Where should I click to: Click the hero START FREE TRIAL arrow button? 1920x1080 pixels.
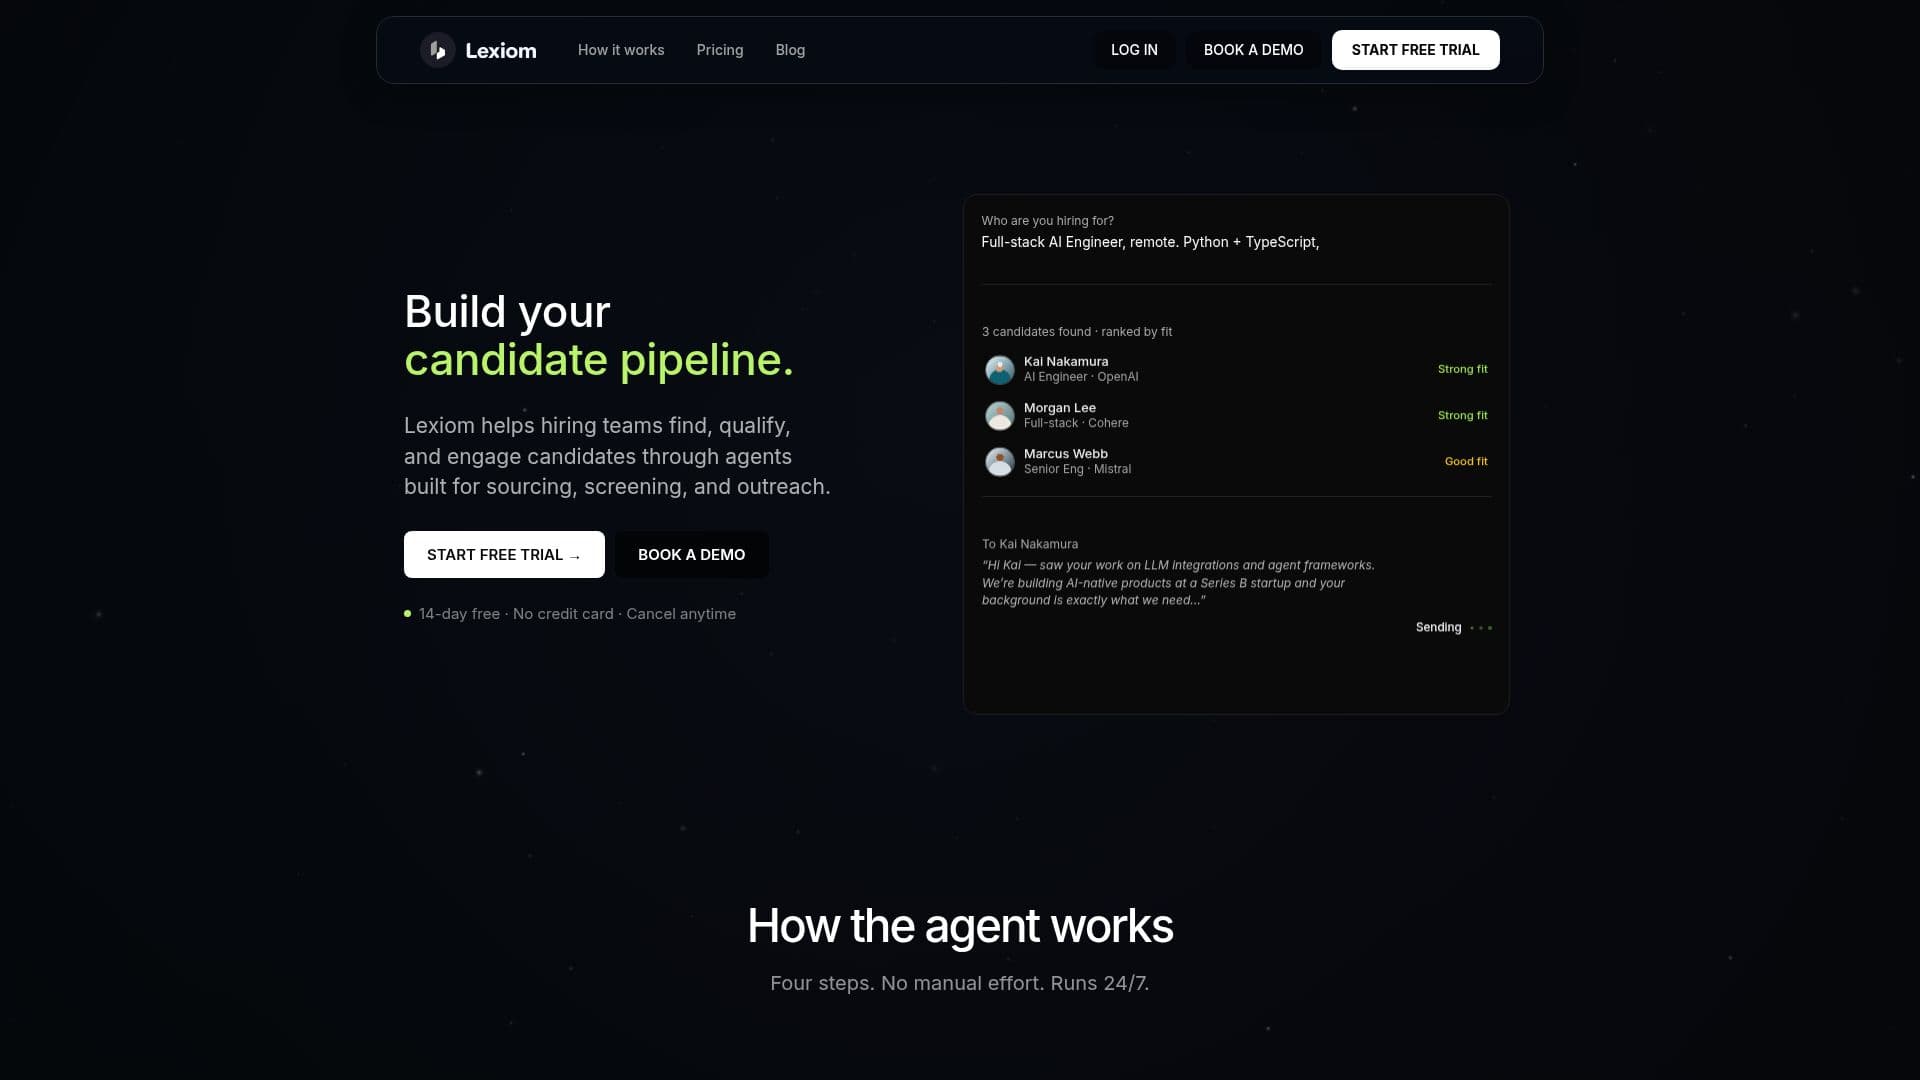(x=504, y=555)
